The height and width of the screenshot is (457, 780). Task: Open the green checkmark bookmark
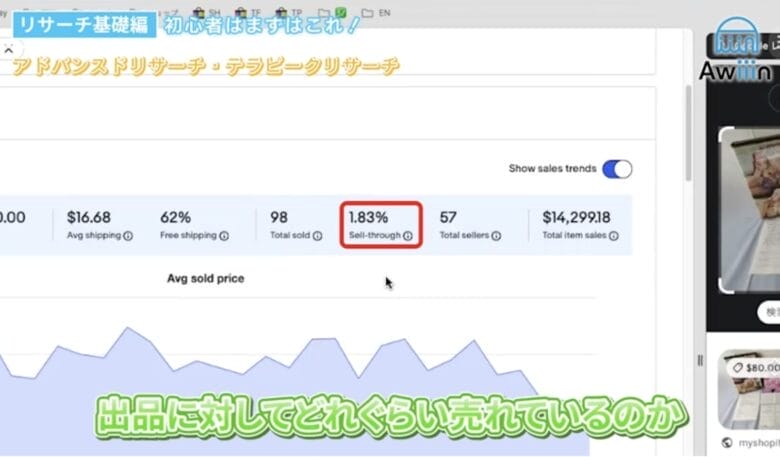(x=341, y=12)
